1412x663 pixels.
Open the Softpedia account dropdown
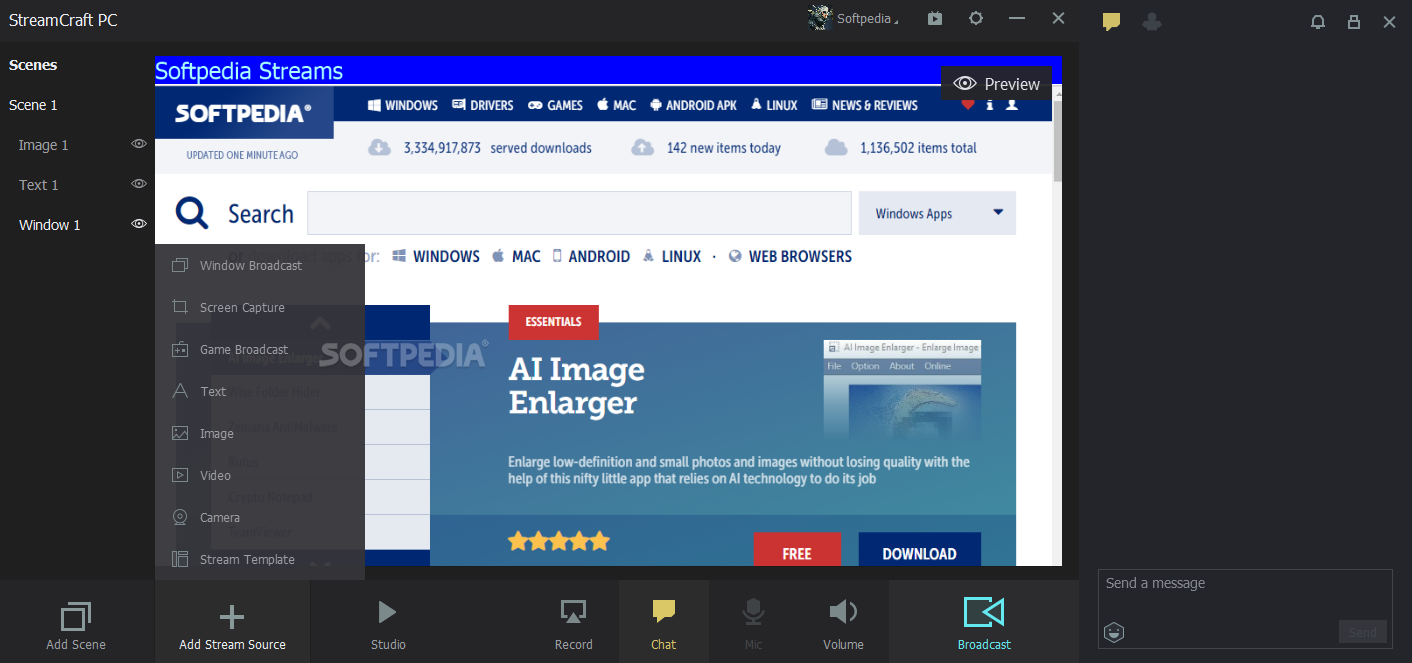click(853, 18)
